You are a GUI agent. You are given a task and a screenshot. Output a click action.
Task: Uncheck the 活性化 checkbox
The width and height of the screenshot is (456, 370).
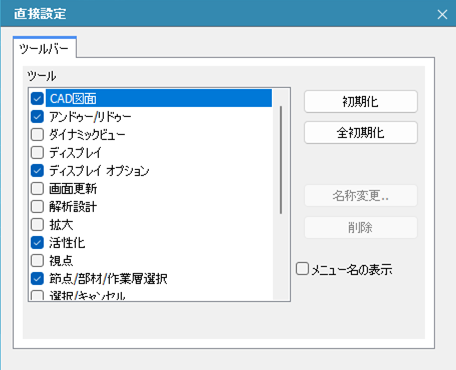click(37, 243)
